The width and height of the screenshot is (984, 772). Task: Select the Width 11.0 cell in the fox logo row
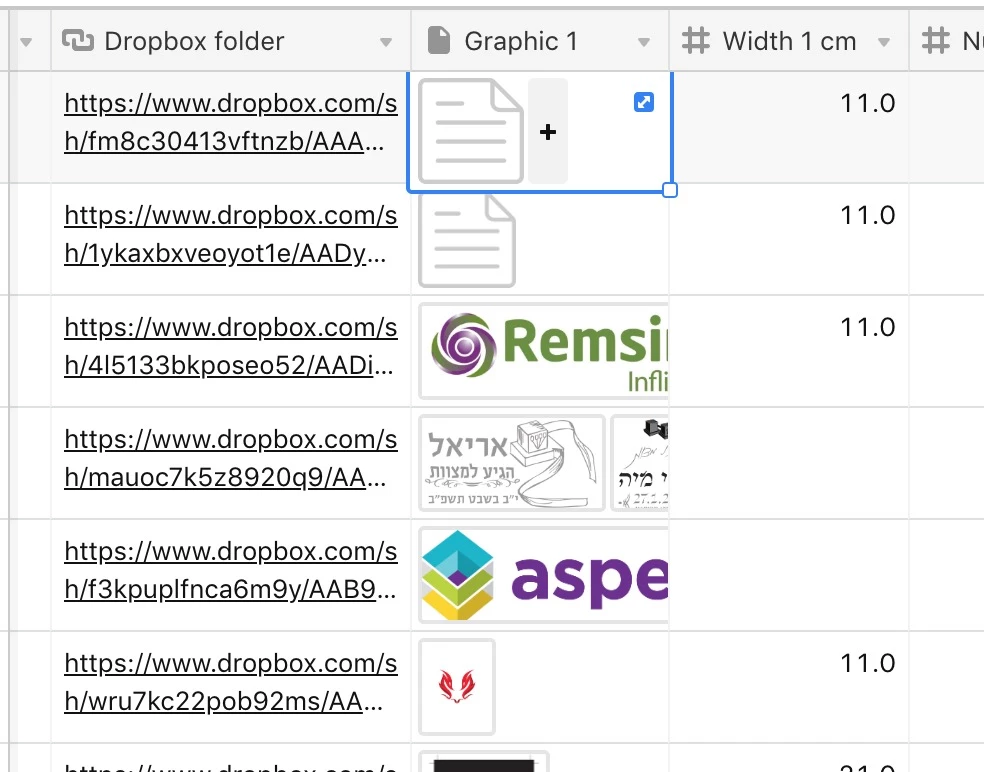coord(789,687)
